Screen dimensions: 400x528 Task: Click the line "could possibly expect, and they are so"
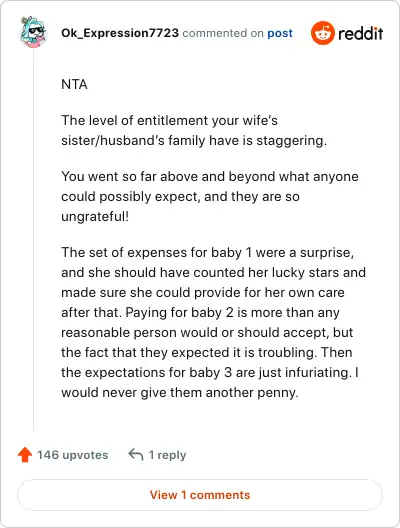tap(180, 197)
